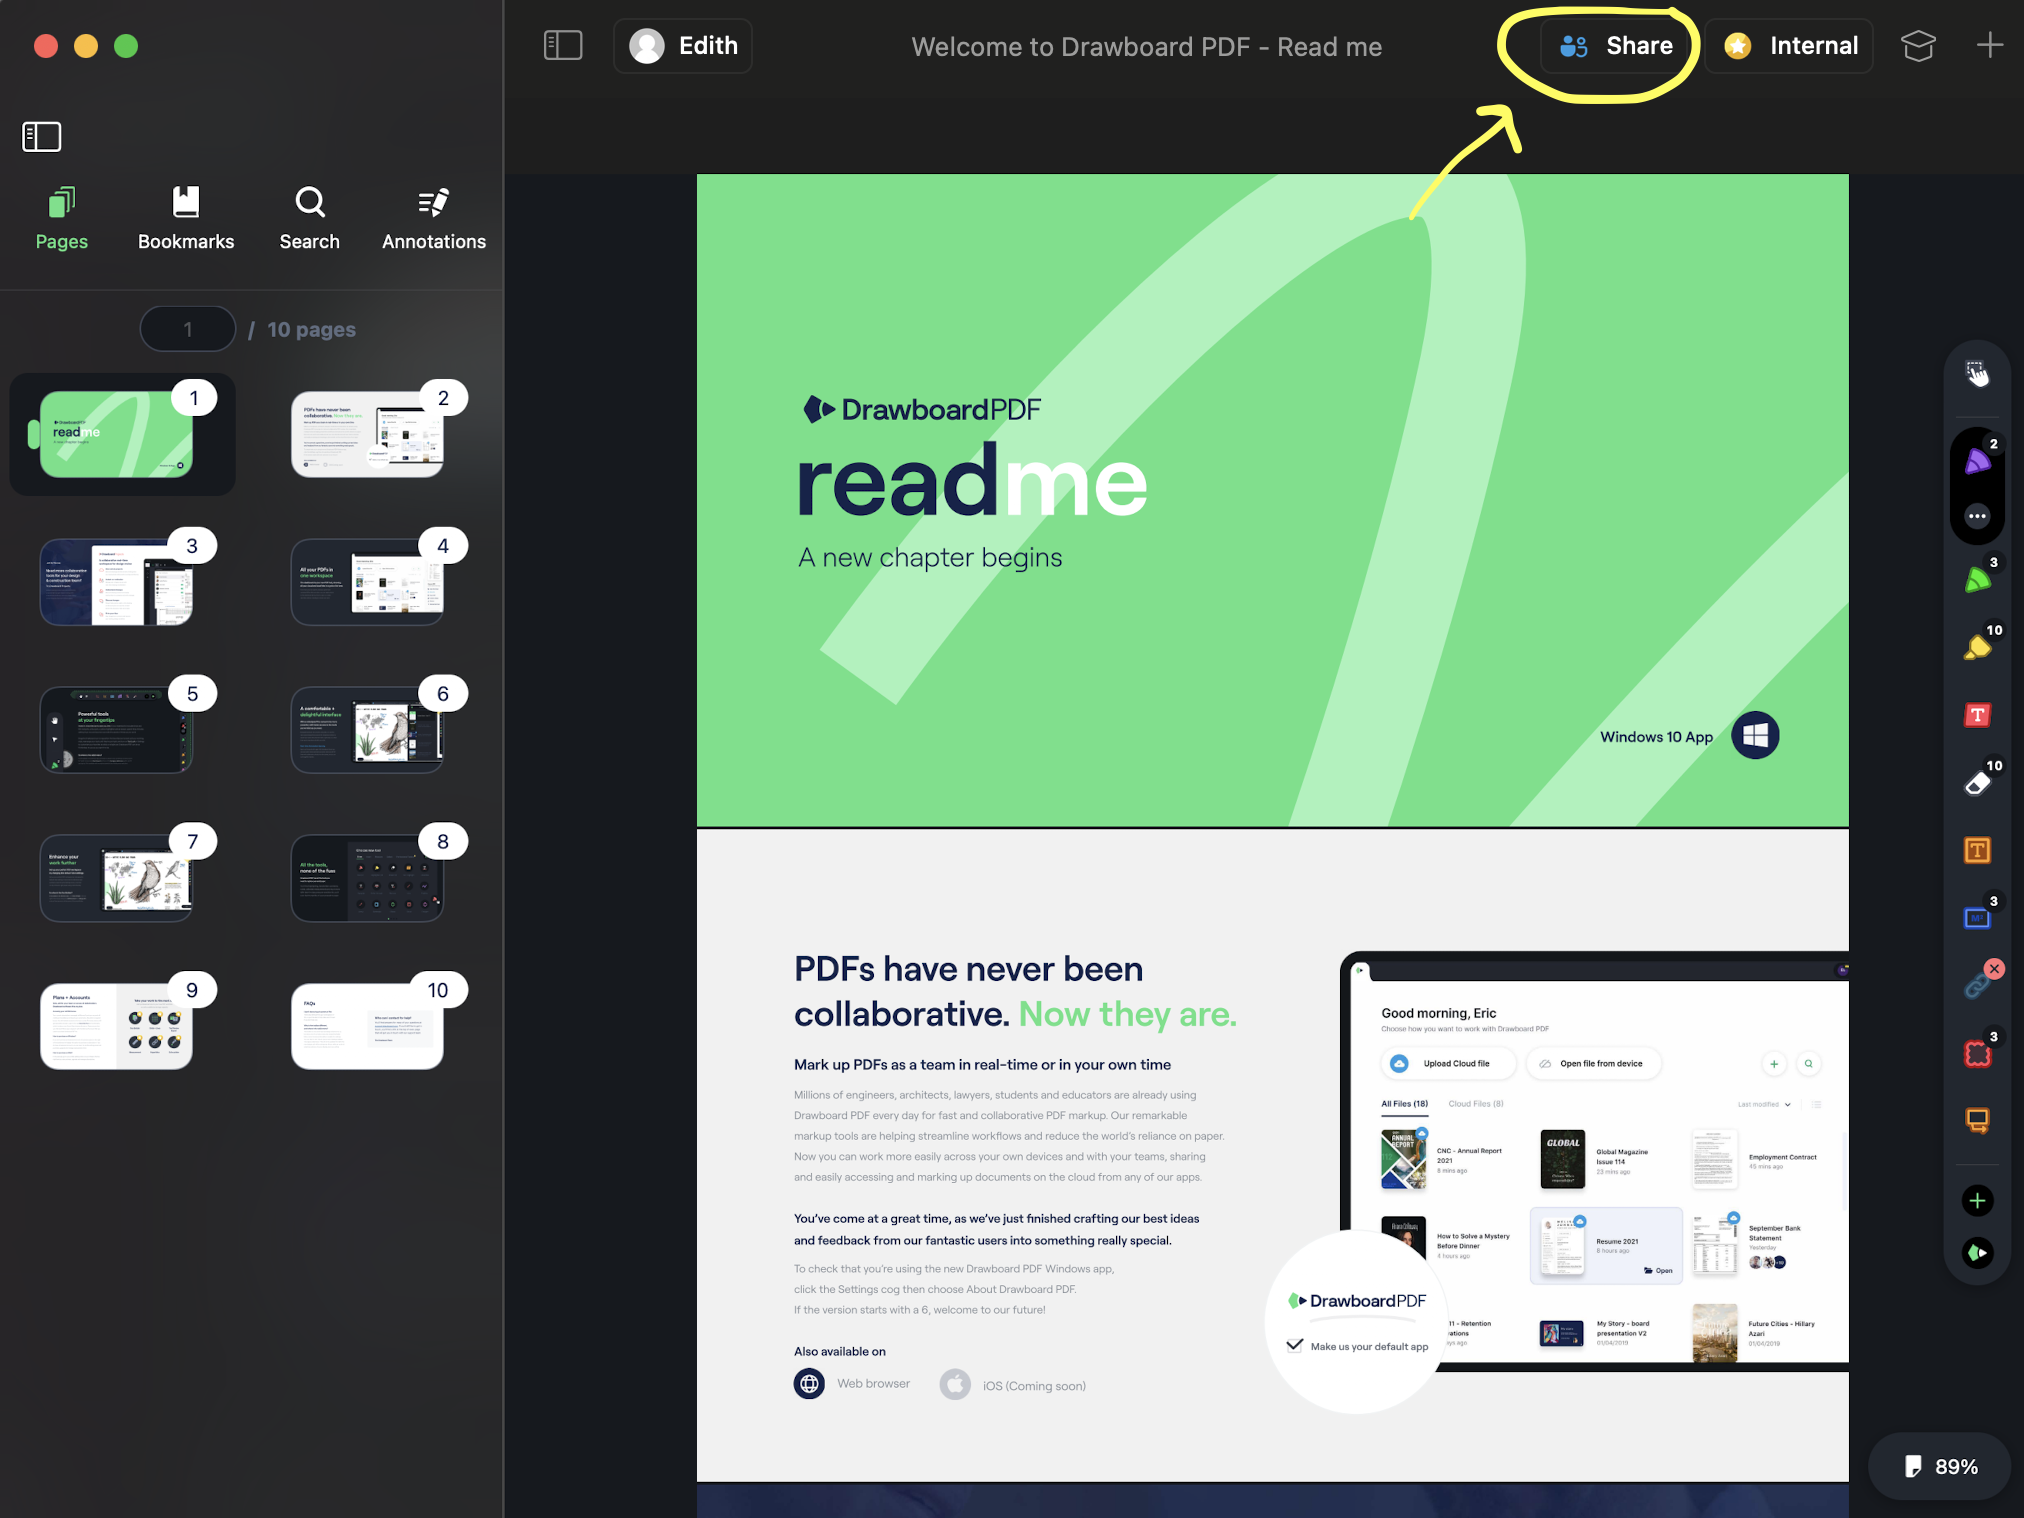Select the touch selection hand tool
2024x1518 pixels.
pos(1977,374)
